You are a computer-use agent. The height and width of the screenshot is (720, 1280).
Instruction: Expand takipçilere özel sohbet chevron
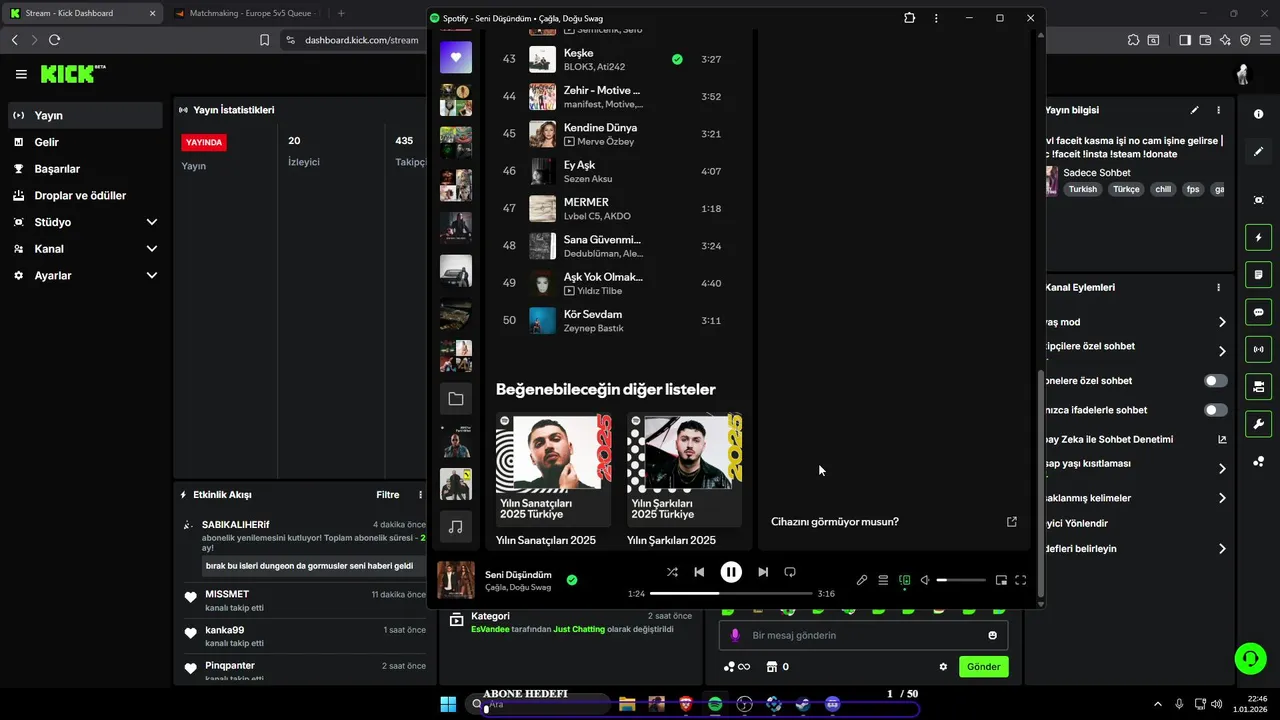[1222, 351]
